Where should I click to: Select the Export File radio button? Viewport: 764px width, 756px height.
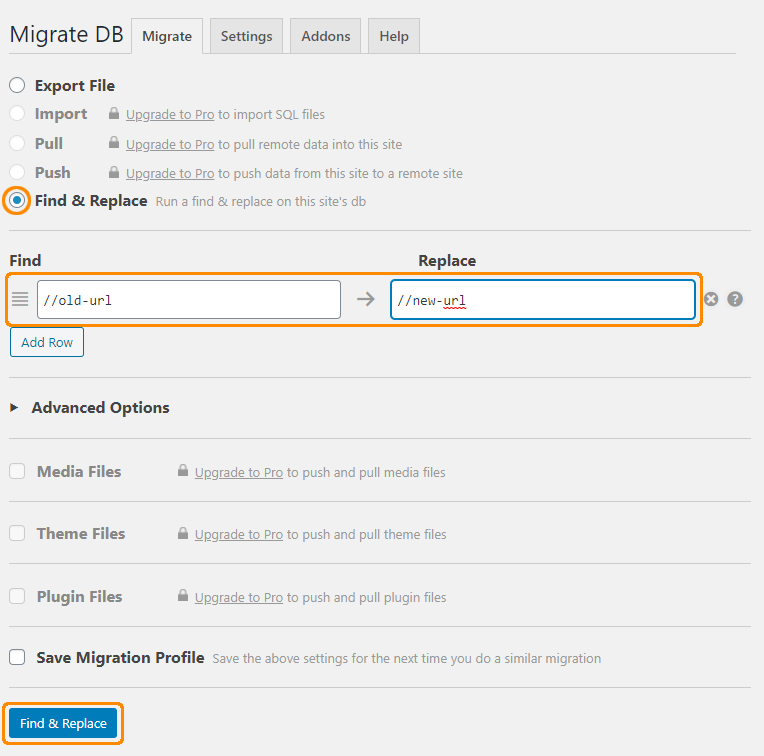pos(17,85)
